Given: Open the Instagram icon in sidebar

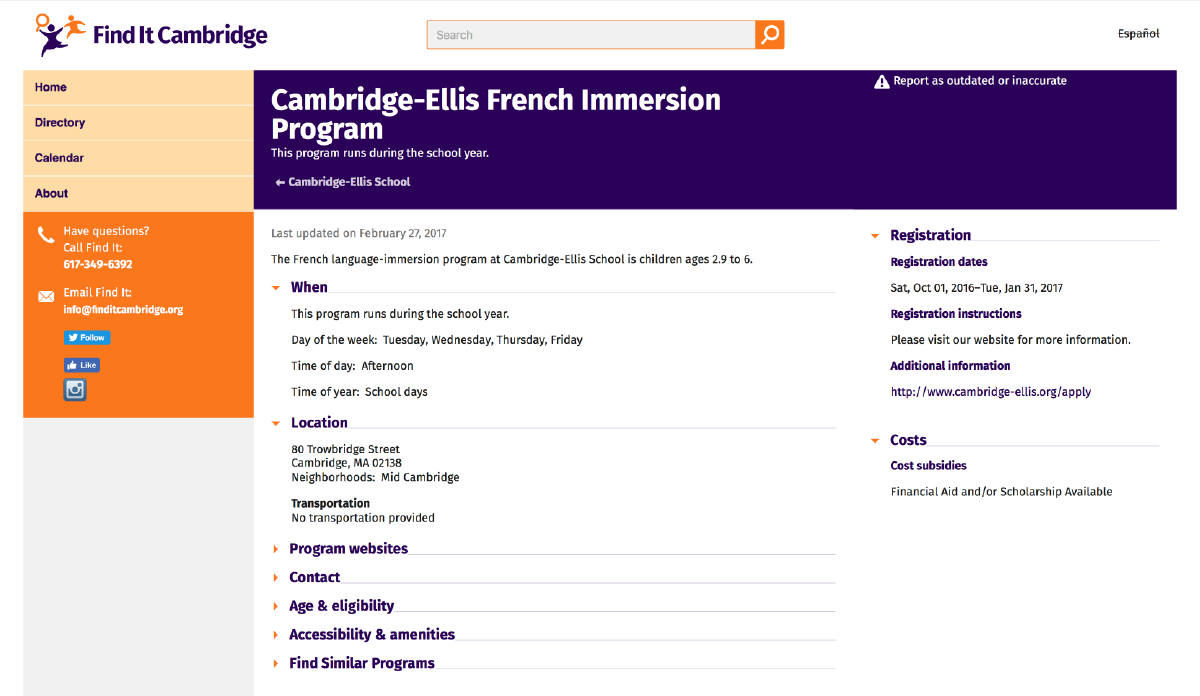Looking at the screenshot, I should coord(75,390).
